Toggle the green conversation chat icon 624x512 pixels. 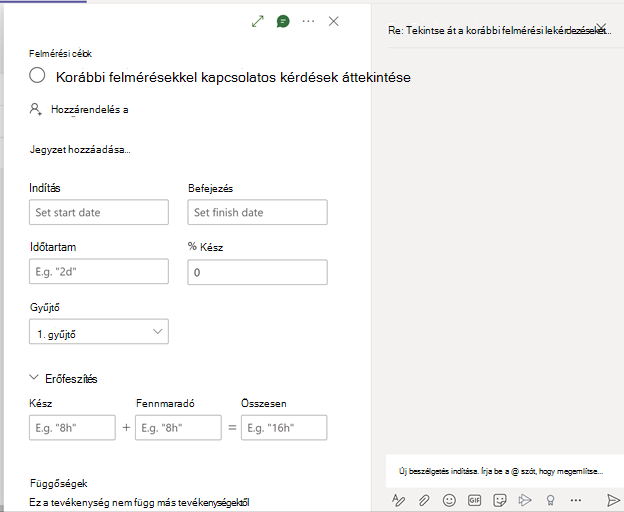(283, 21)
